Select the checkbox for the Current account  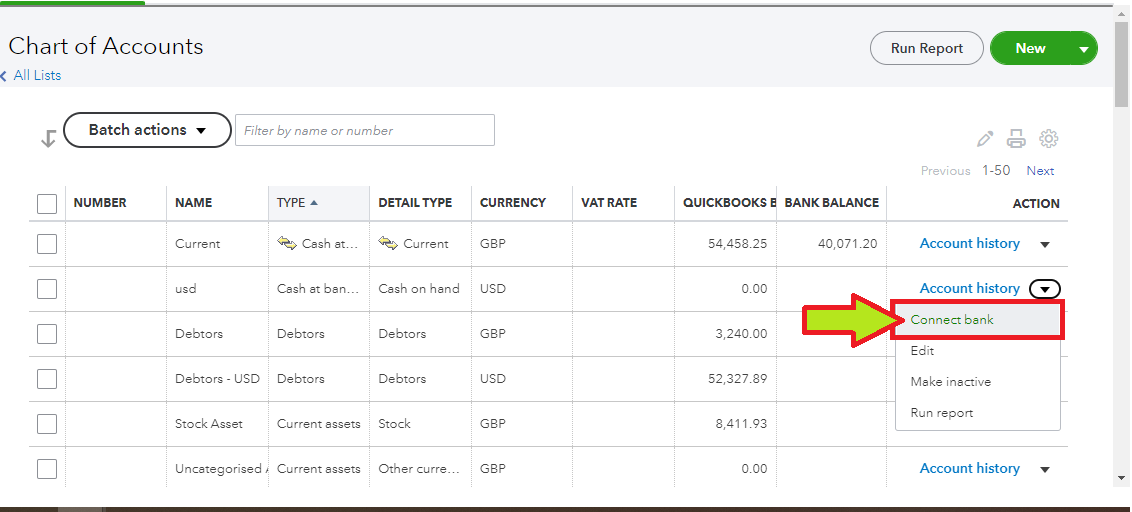coord(47,244)
